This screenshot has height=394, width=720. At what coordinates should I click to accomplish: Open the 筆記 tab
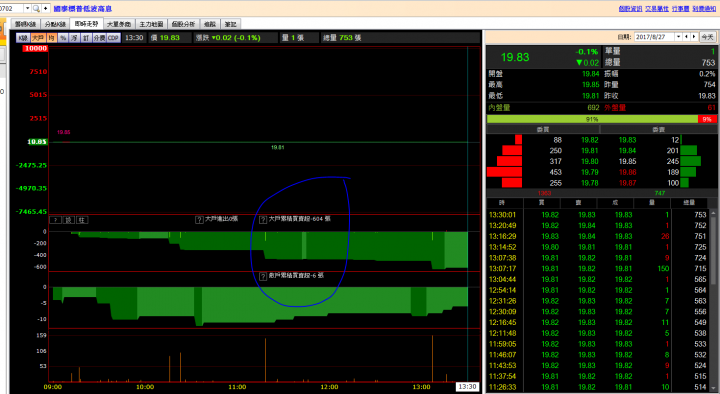point(231,24)
